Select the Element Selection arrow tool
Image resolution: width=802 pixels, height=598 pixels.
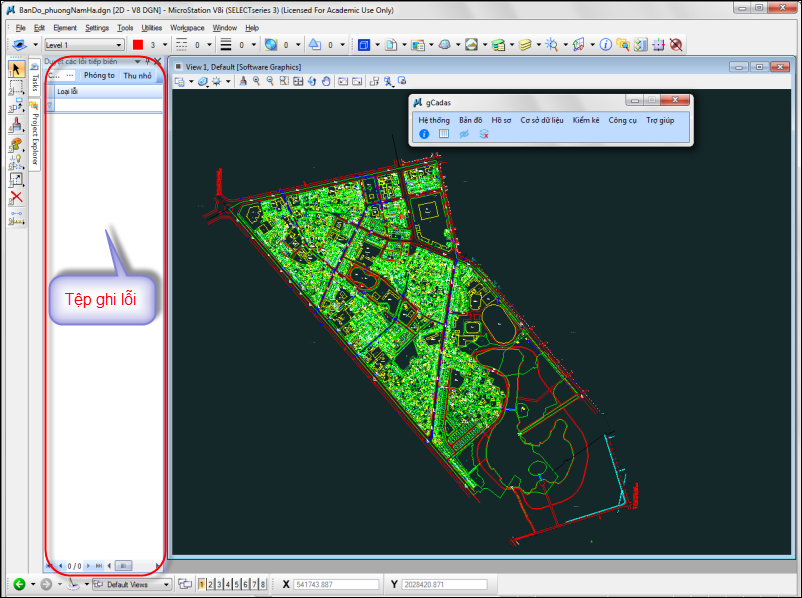(16, 69)
